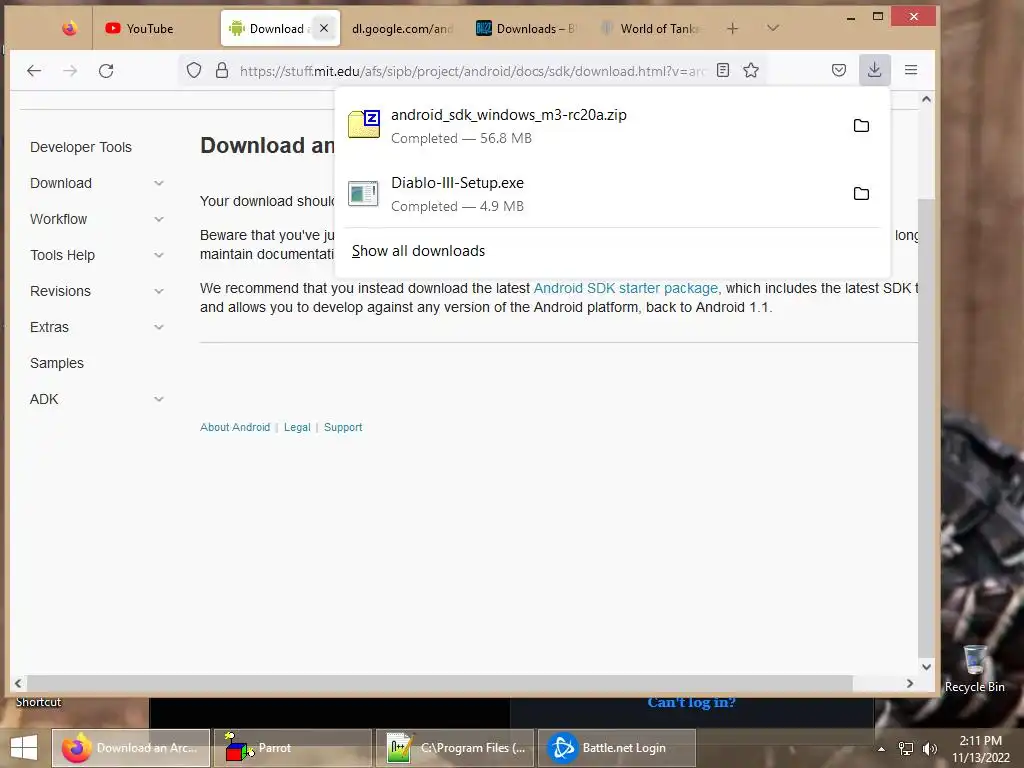This screenshot has height=768, width=1024.
Task: Open a new tab with the plus icon
Action: click(x=733, y=28)
